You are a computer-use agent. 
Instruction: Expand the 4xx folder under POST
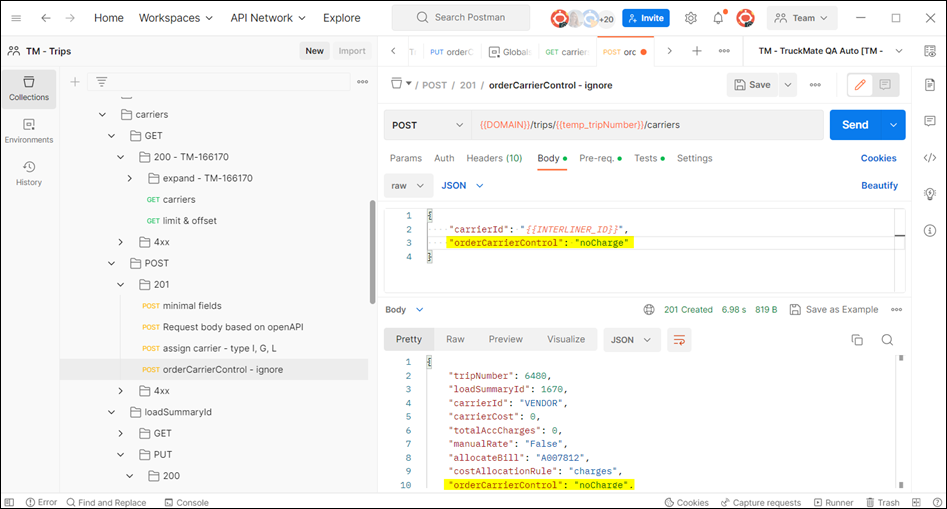tap(121, 390)
